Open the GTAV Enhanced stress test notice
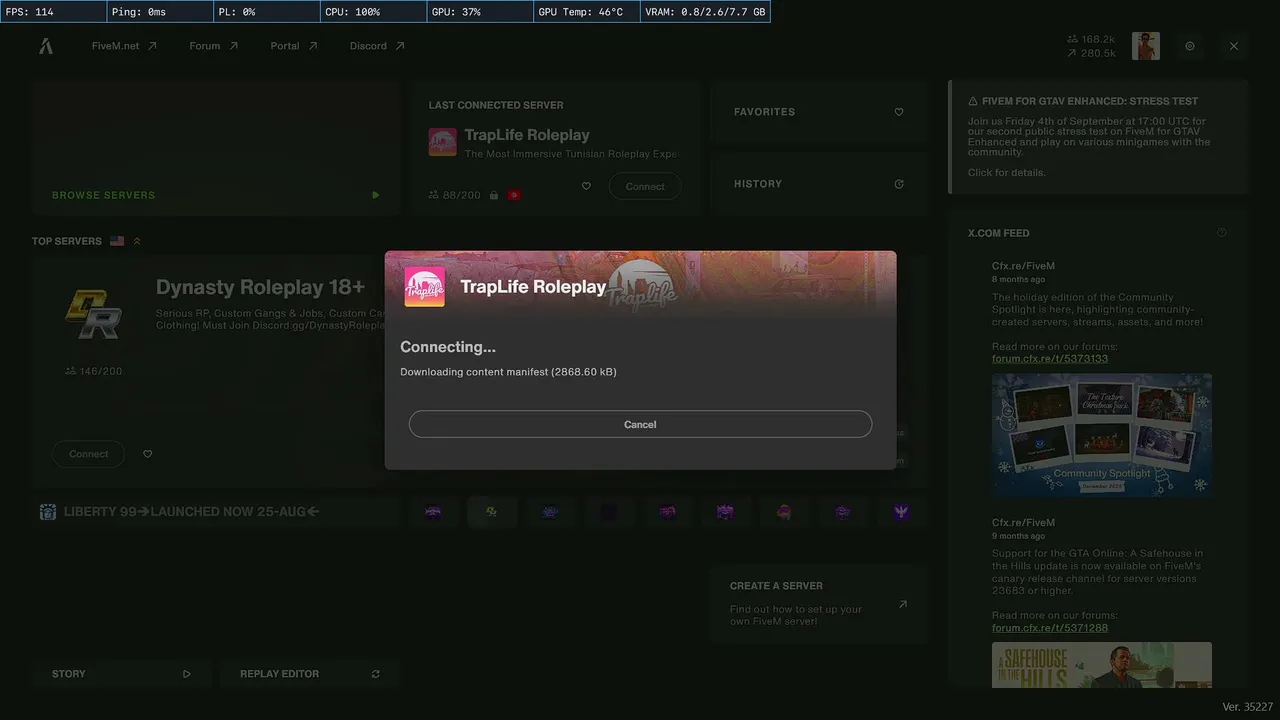Image resolution: width=1280 pixels, height=720 pixels. [1098, 137]
